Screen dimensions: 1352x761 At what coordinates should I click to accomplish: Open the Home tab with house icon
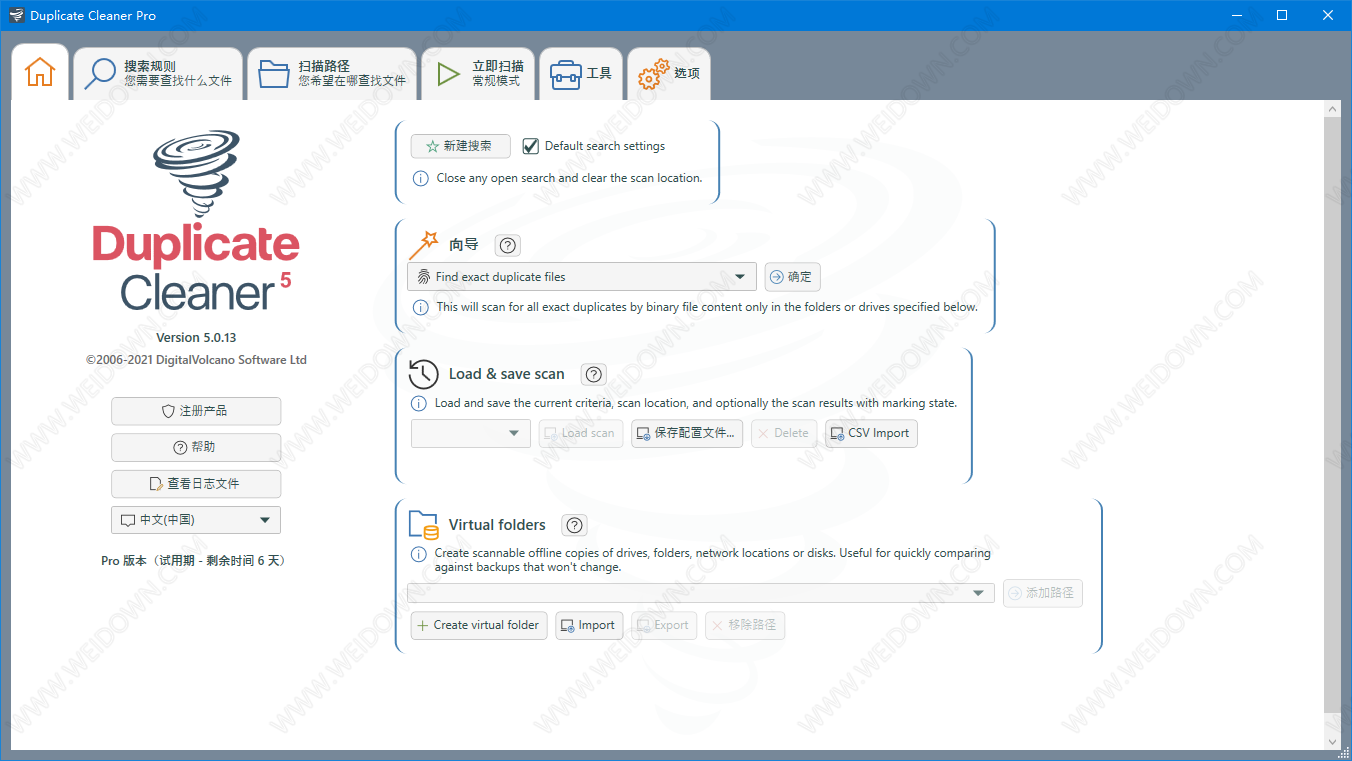[40, 73]
